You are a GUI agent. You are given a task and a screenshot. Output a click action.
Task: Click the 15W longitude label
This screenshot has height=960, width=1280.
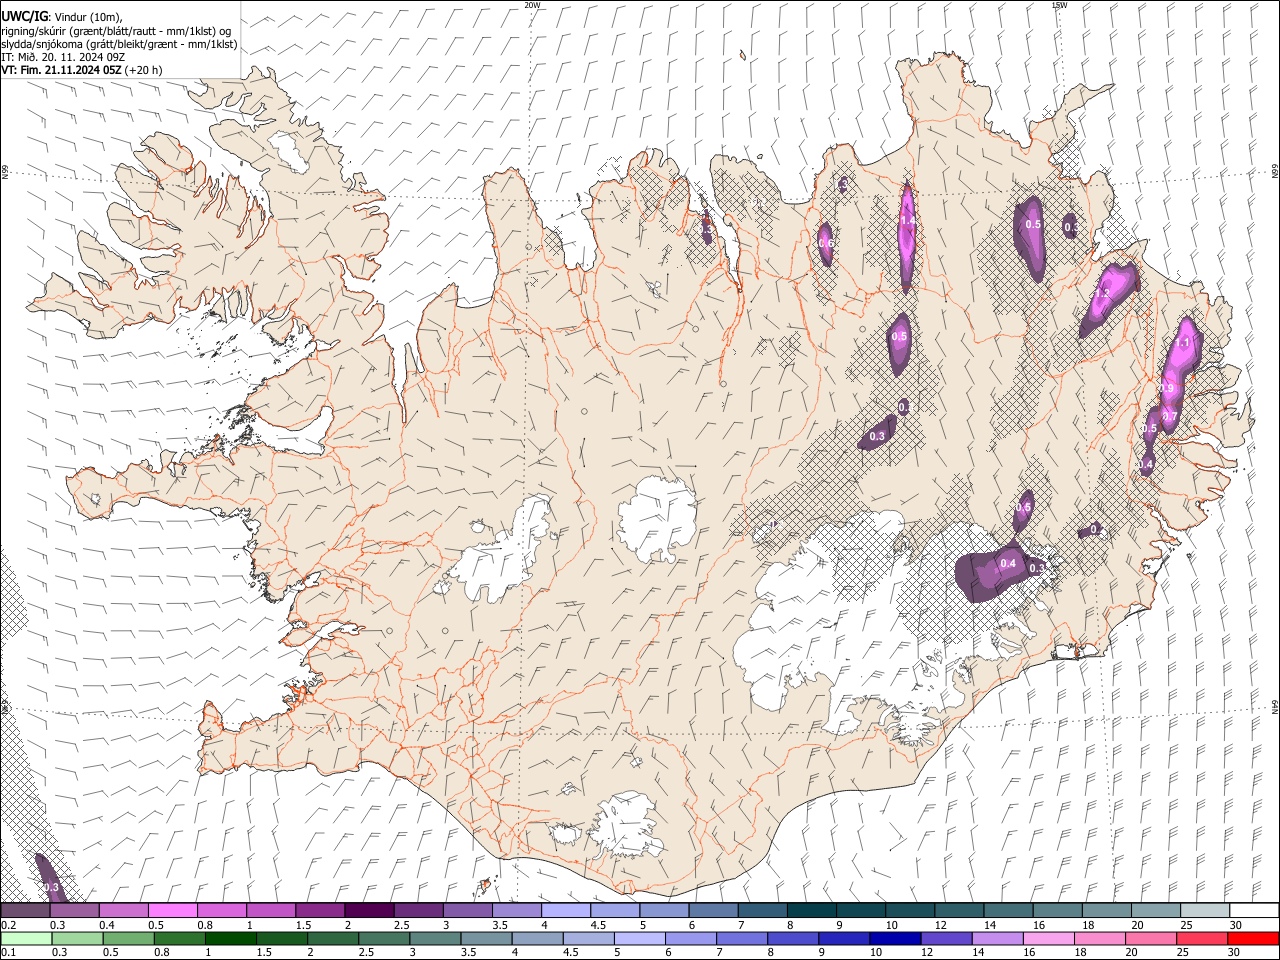(x=1059, y=5)
